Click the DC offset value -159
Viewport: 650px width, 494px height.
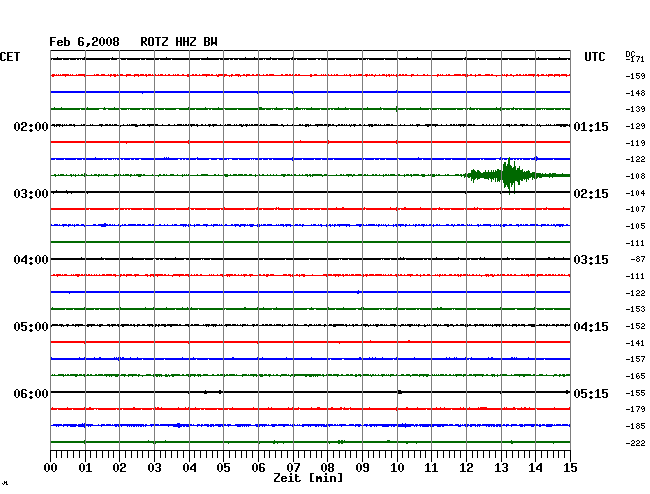click(635, 76)
